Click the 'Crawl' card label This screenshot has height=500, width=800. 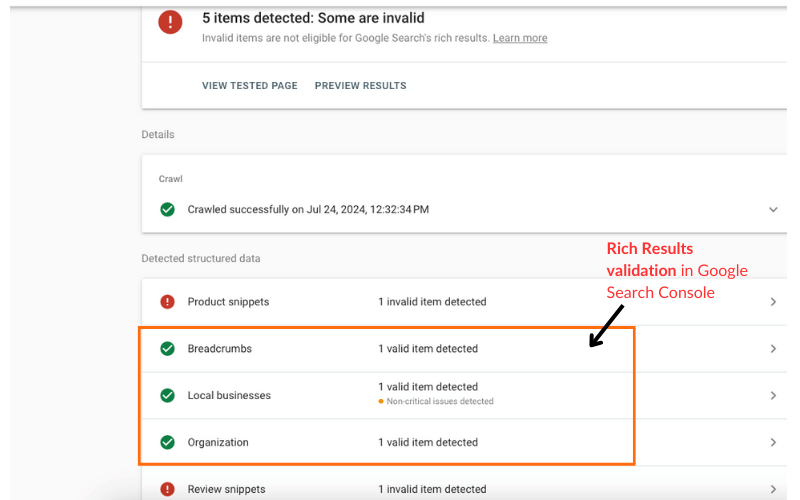tap(170, 179)
